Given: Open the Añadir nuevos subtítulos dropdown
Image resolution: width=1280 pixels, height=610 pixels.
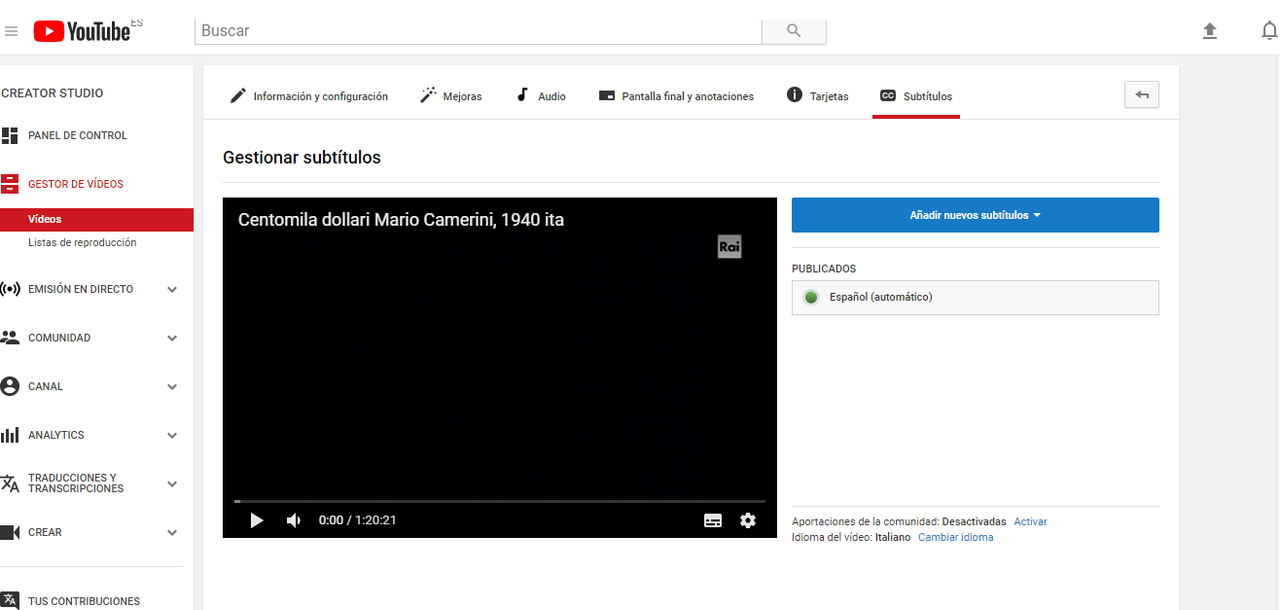Looking at the screenshot, I should pyautogui.click(x=975, y=215).
